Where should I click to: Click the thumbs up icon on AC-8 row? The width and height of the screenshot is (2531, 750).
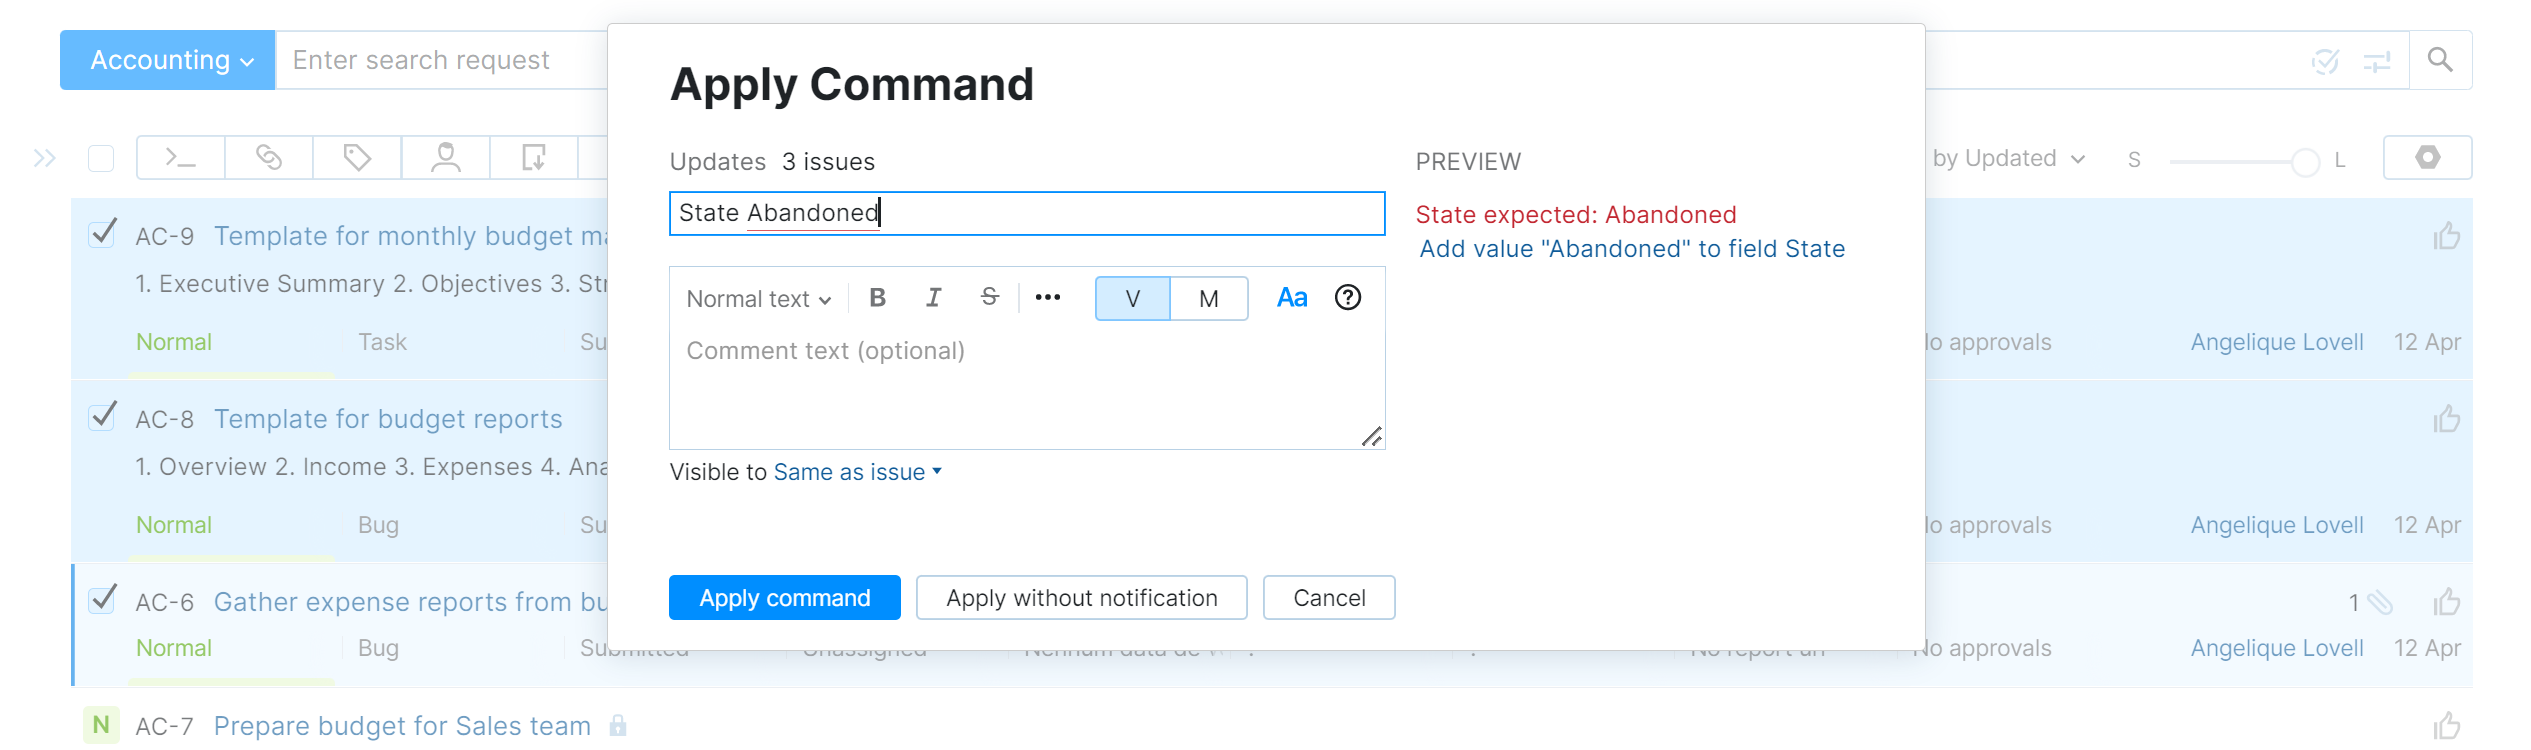(x=2447, y=419)
